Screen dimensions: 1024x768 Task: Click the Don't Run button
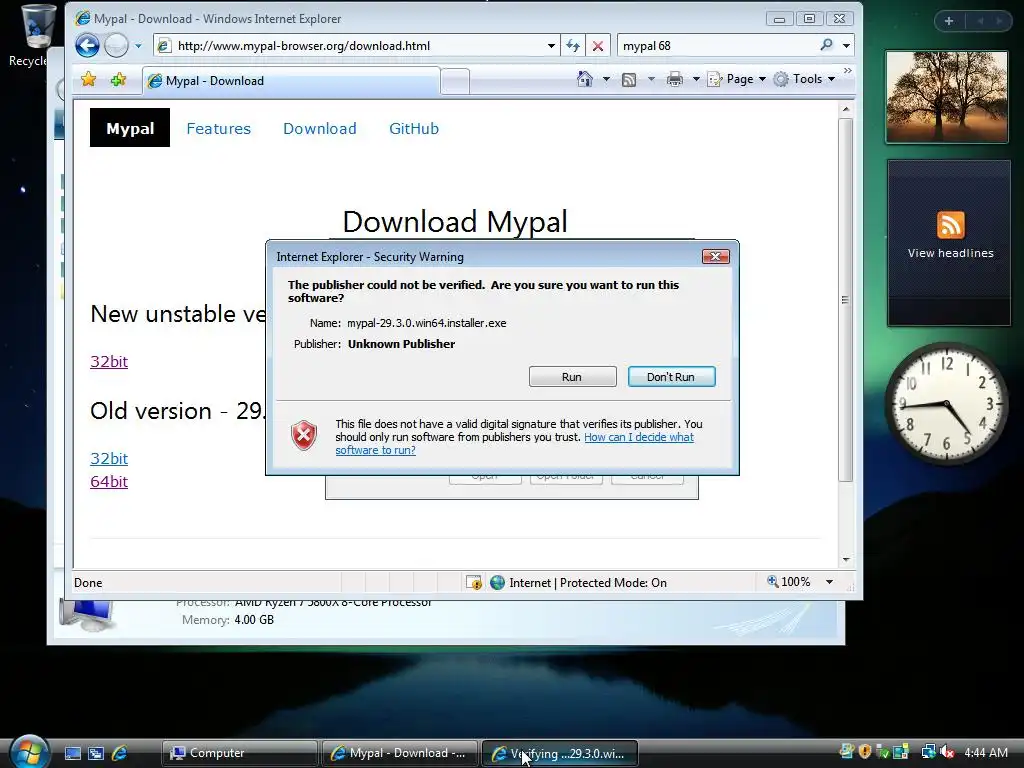671,377
